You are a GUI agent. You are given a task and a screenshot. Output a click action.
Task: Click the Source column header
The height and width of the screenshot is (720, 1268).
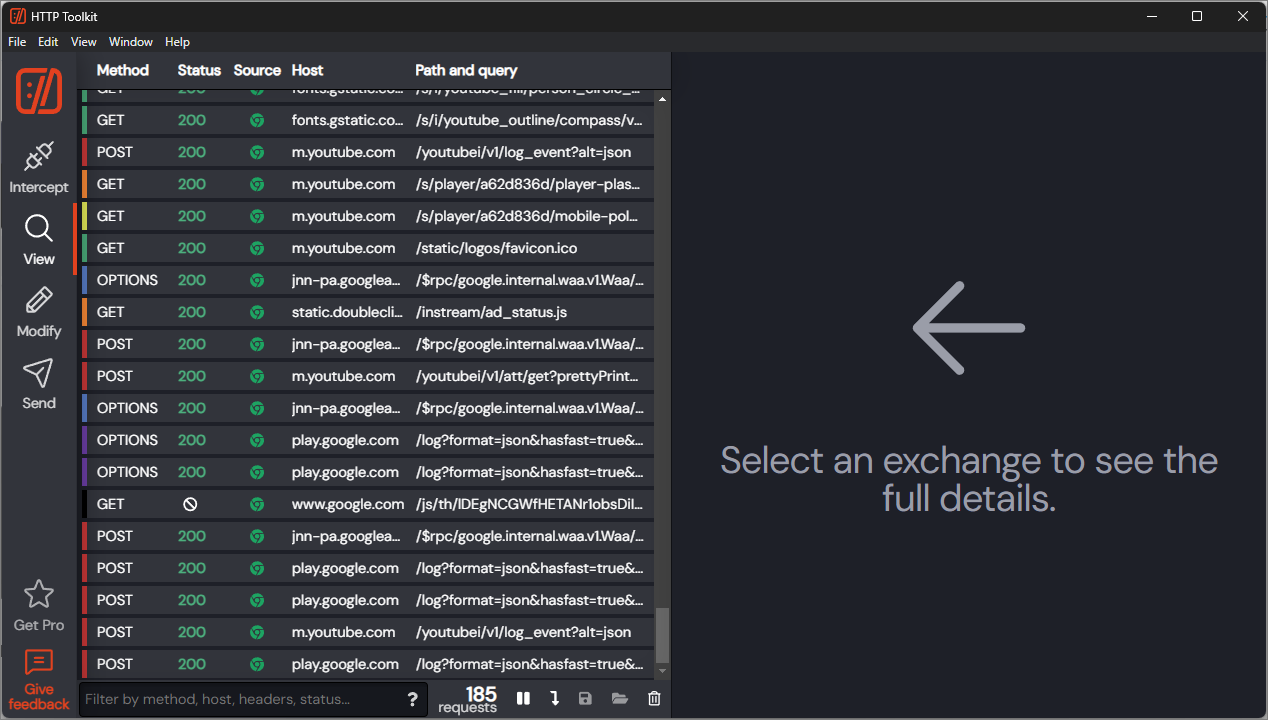[x=257, y=70]
